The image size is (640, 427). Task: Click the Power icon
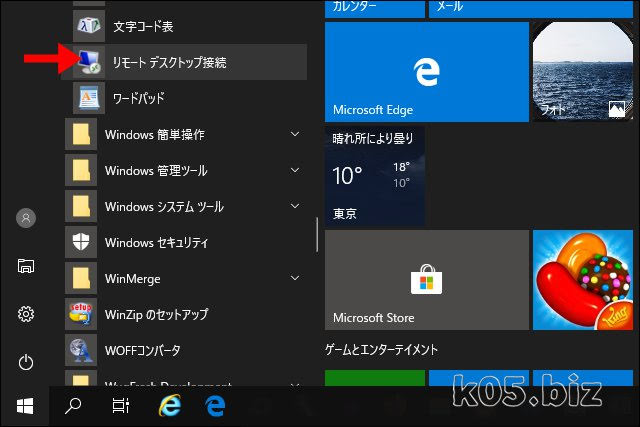click(26, 363)
